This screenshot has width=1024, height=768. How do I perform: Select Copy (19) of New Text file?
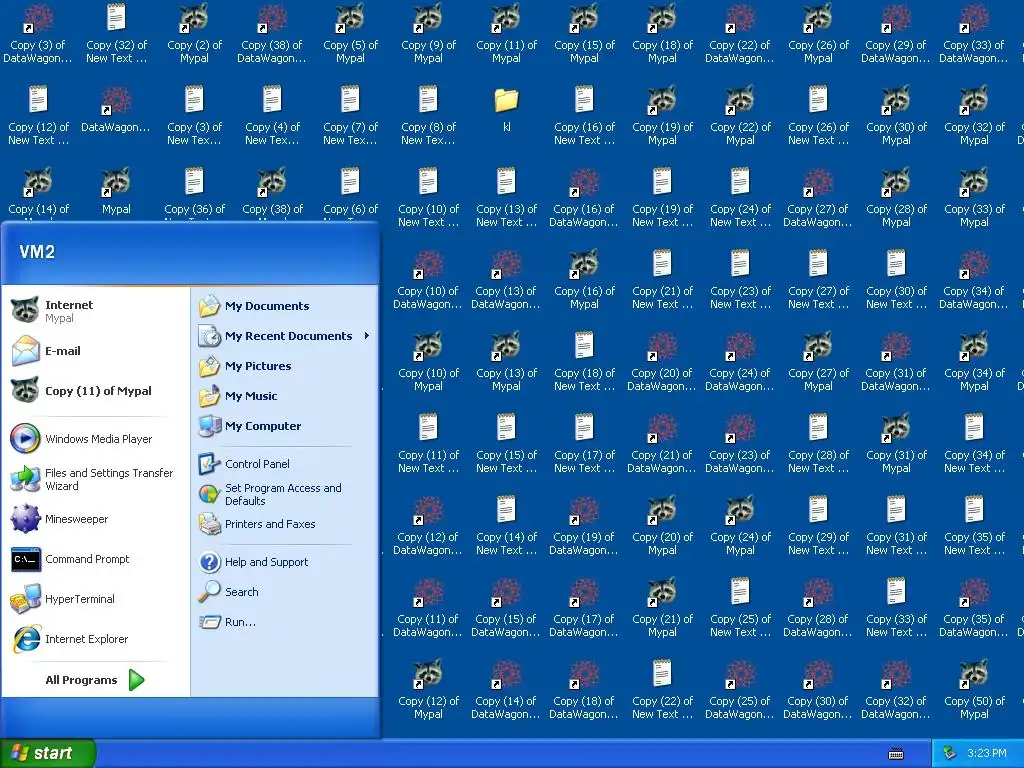click(x=662, y=197)
